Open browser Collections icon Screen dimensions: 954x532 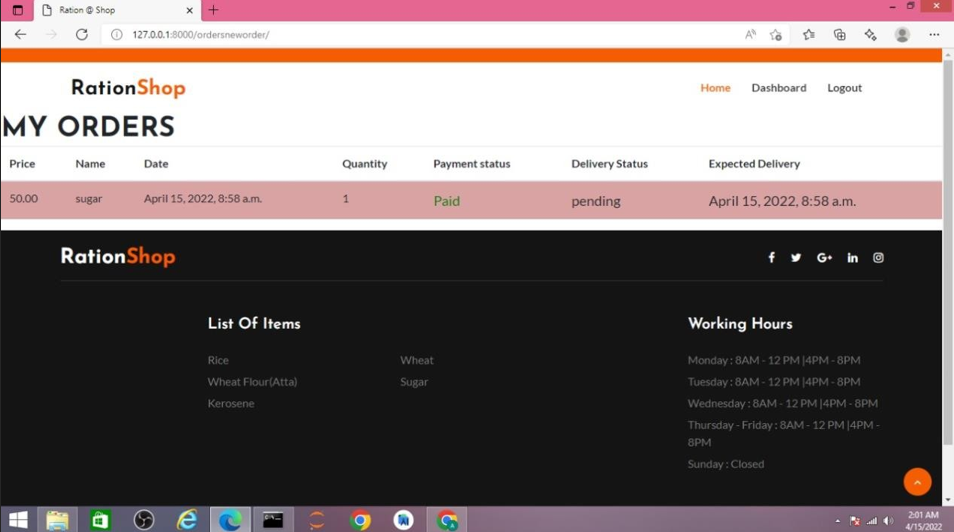pyautogui.click(x=839, y=34)
